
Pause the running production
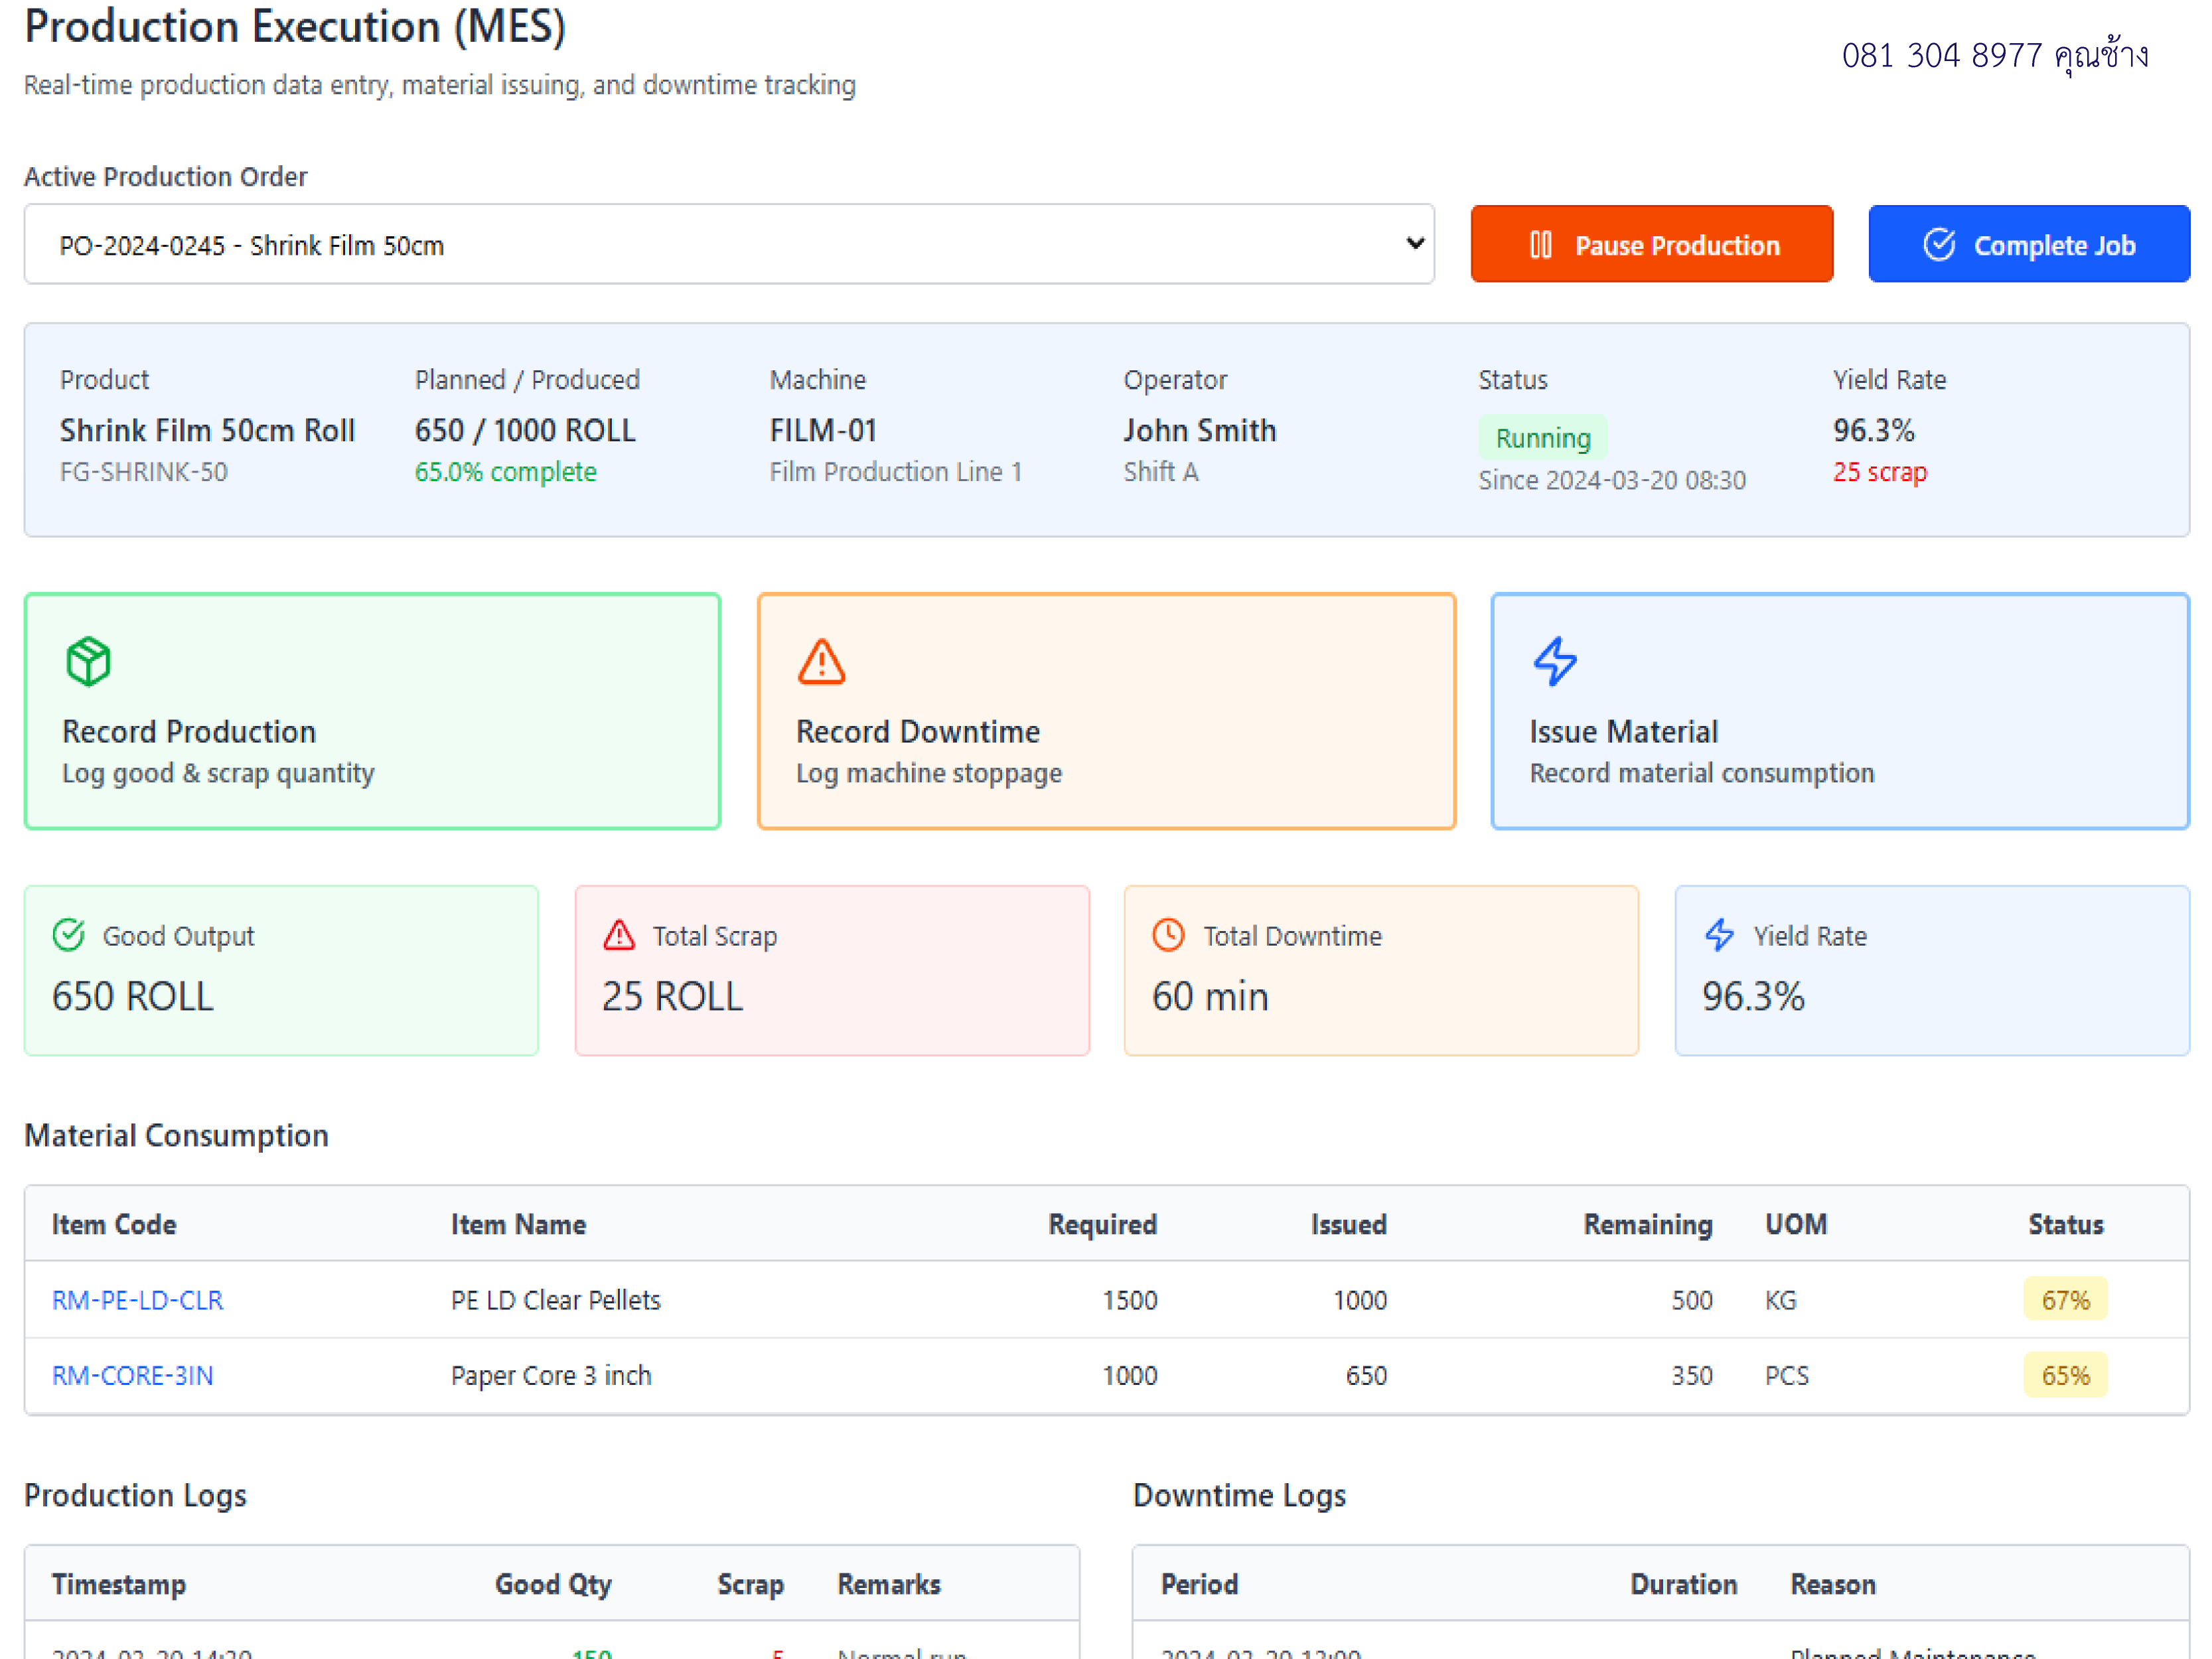[x=1651, y=245]
